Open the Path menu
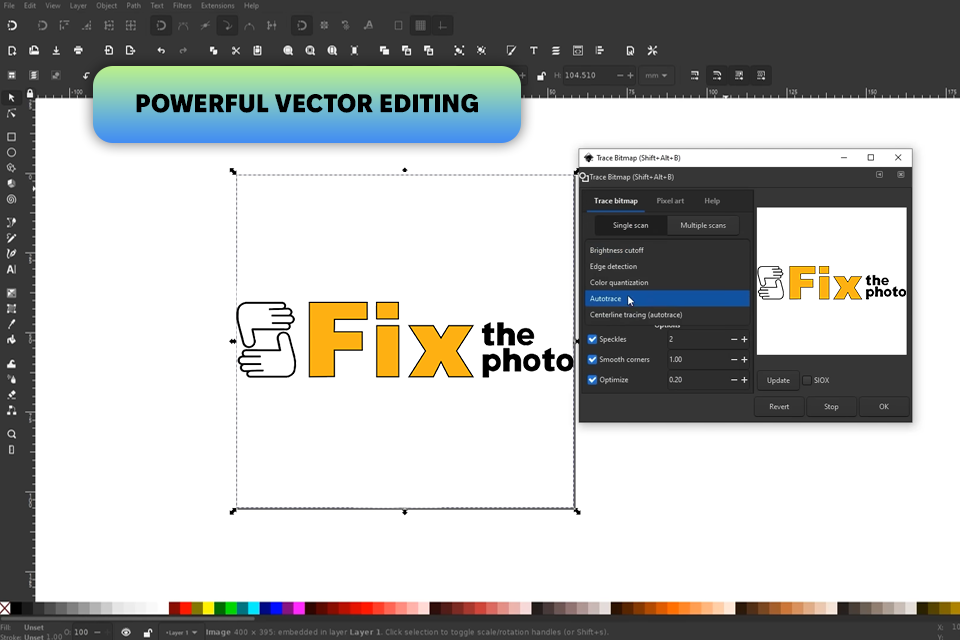 [x=133, y=6]
